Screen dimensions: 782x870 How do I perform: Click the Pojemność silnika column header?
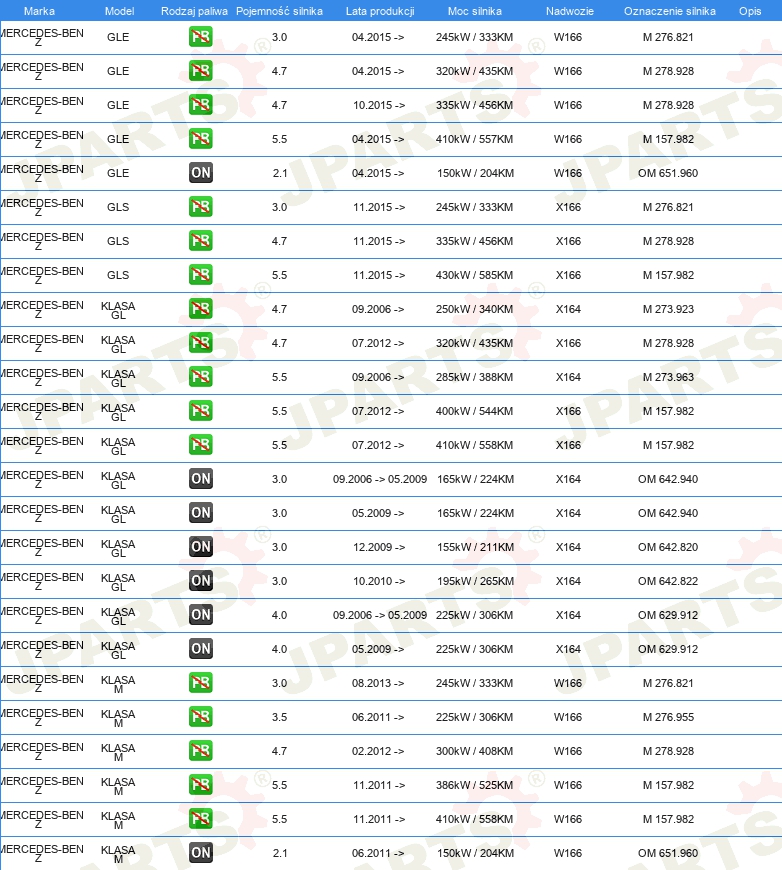tap(279, 11)
